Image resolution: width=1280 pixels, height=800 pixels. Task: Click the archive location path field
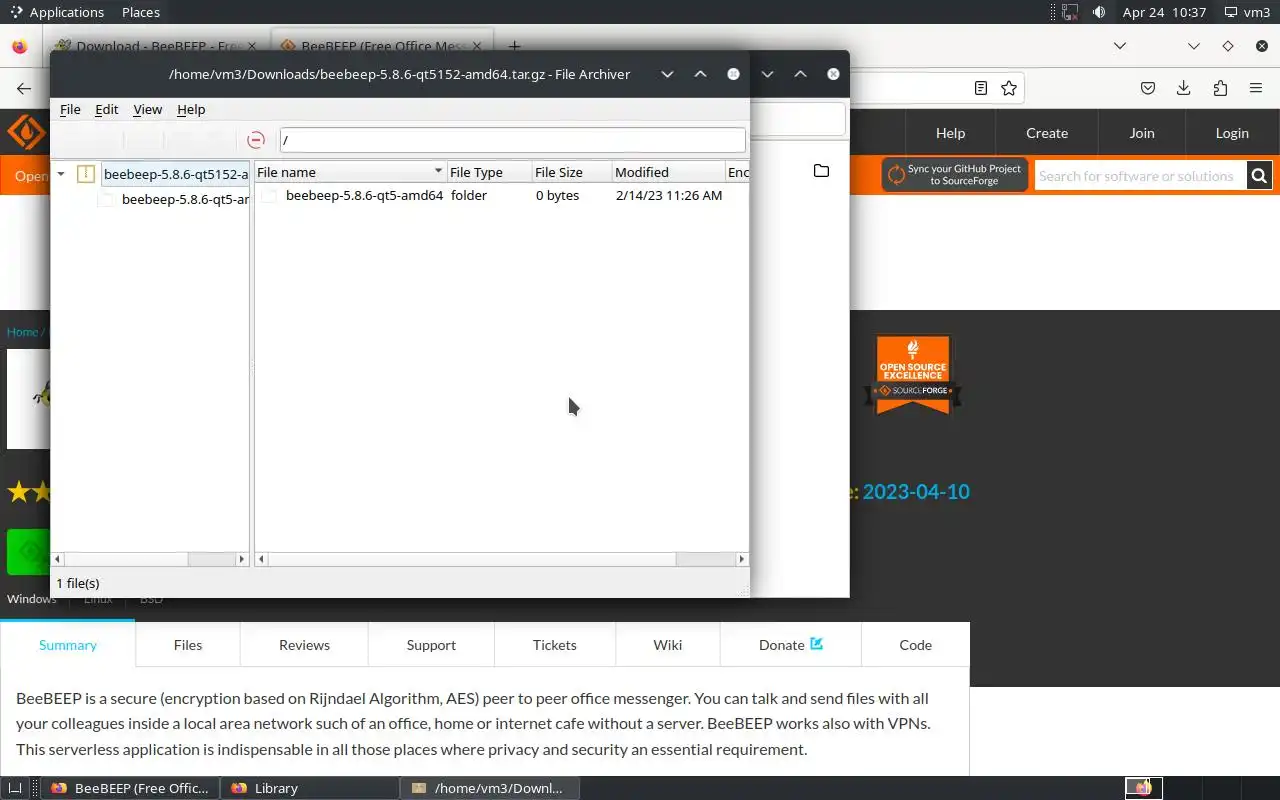point(512,140)
